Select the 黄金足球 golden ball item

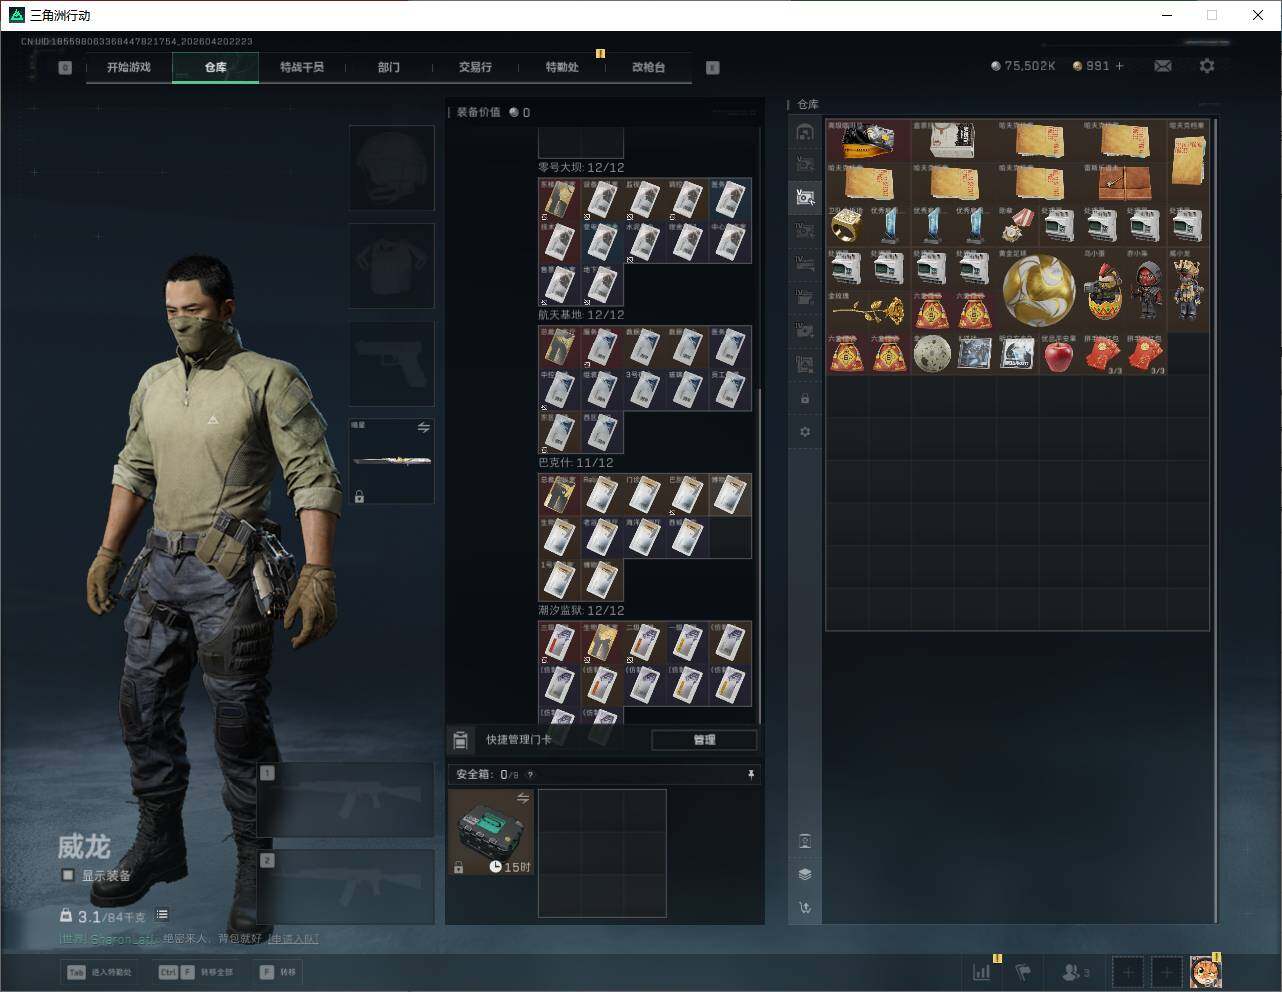pyautogui.click(x=1039, y=290)
